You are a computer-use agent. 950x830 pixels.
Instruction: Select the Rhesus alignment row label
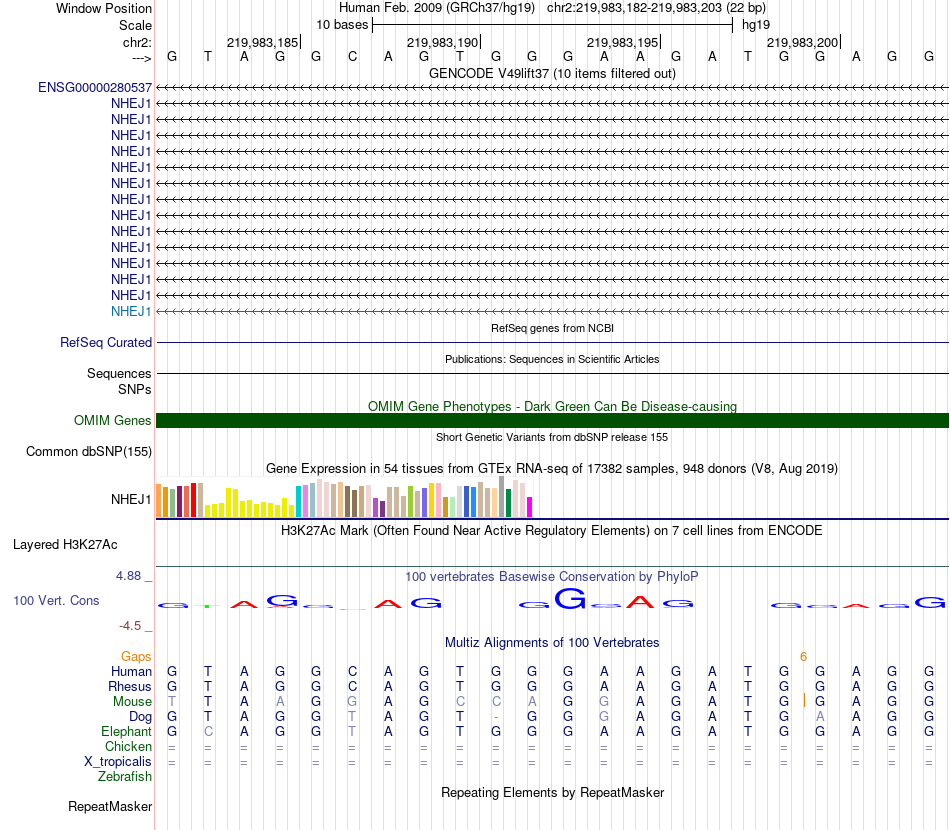pos(130,686)
